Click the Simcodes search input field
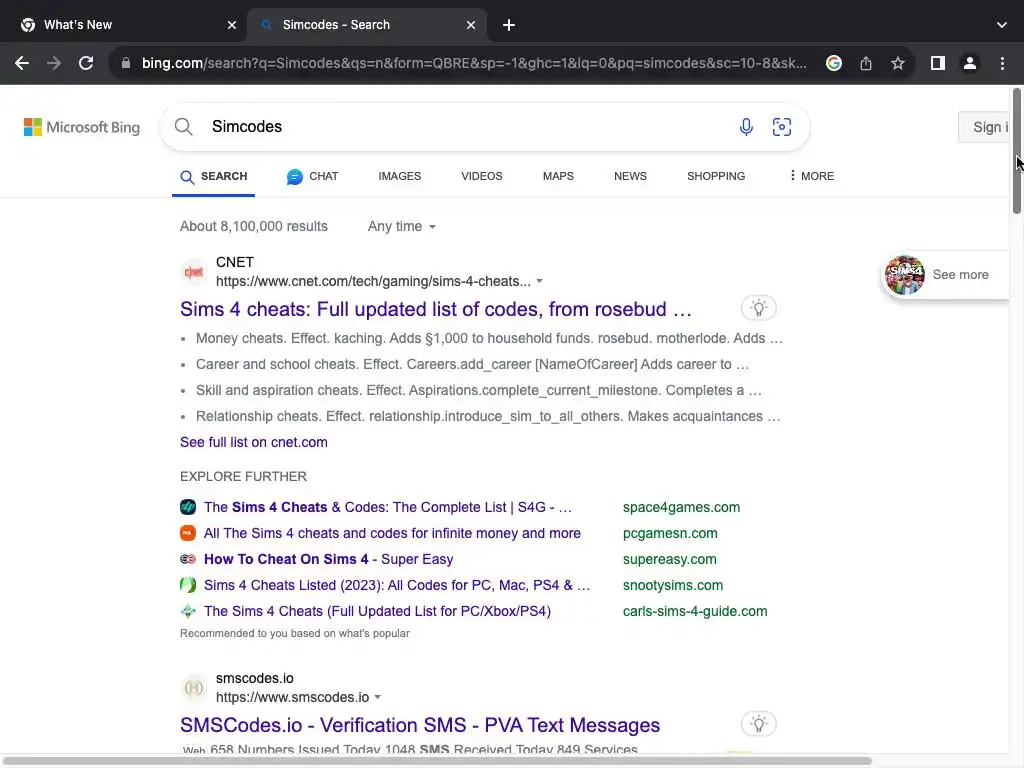Screen dimensions: 1024x768 470,127
